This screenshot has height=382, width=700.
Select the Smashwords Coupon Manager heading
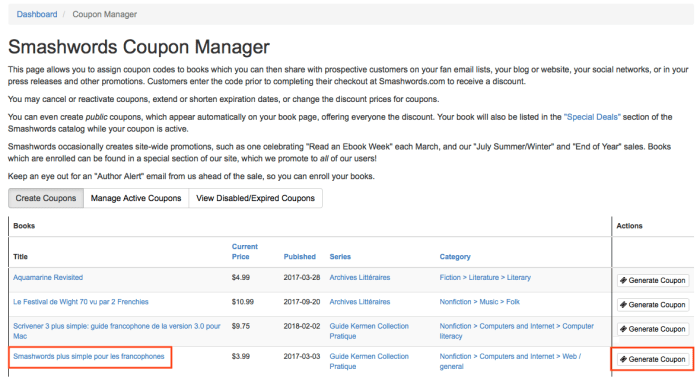pyautogui.click(x=139, y=47)
